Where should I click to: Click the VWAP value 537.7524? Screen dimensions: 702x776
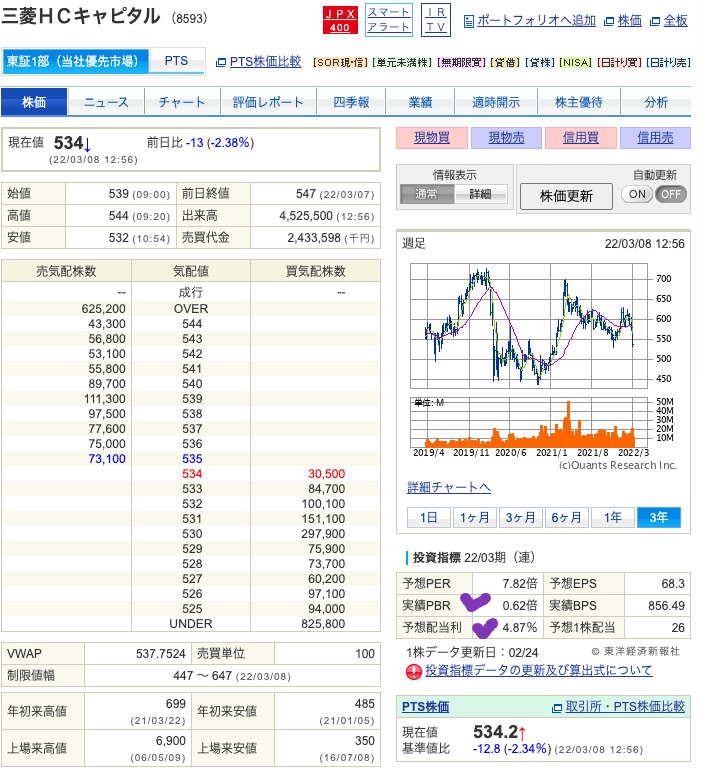(x=160, y=654)
